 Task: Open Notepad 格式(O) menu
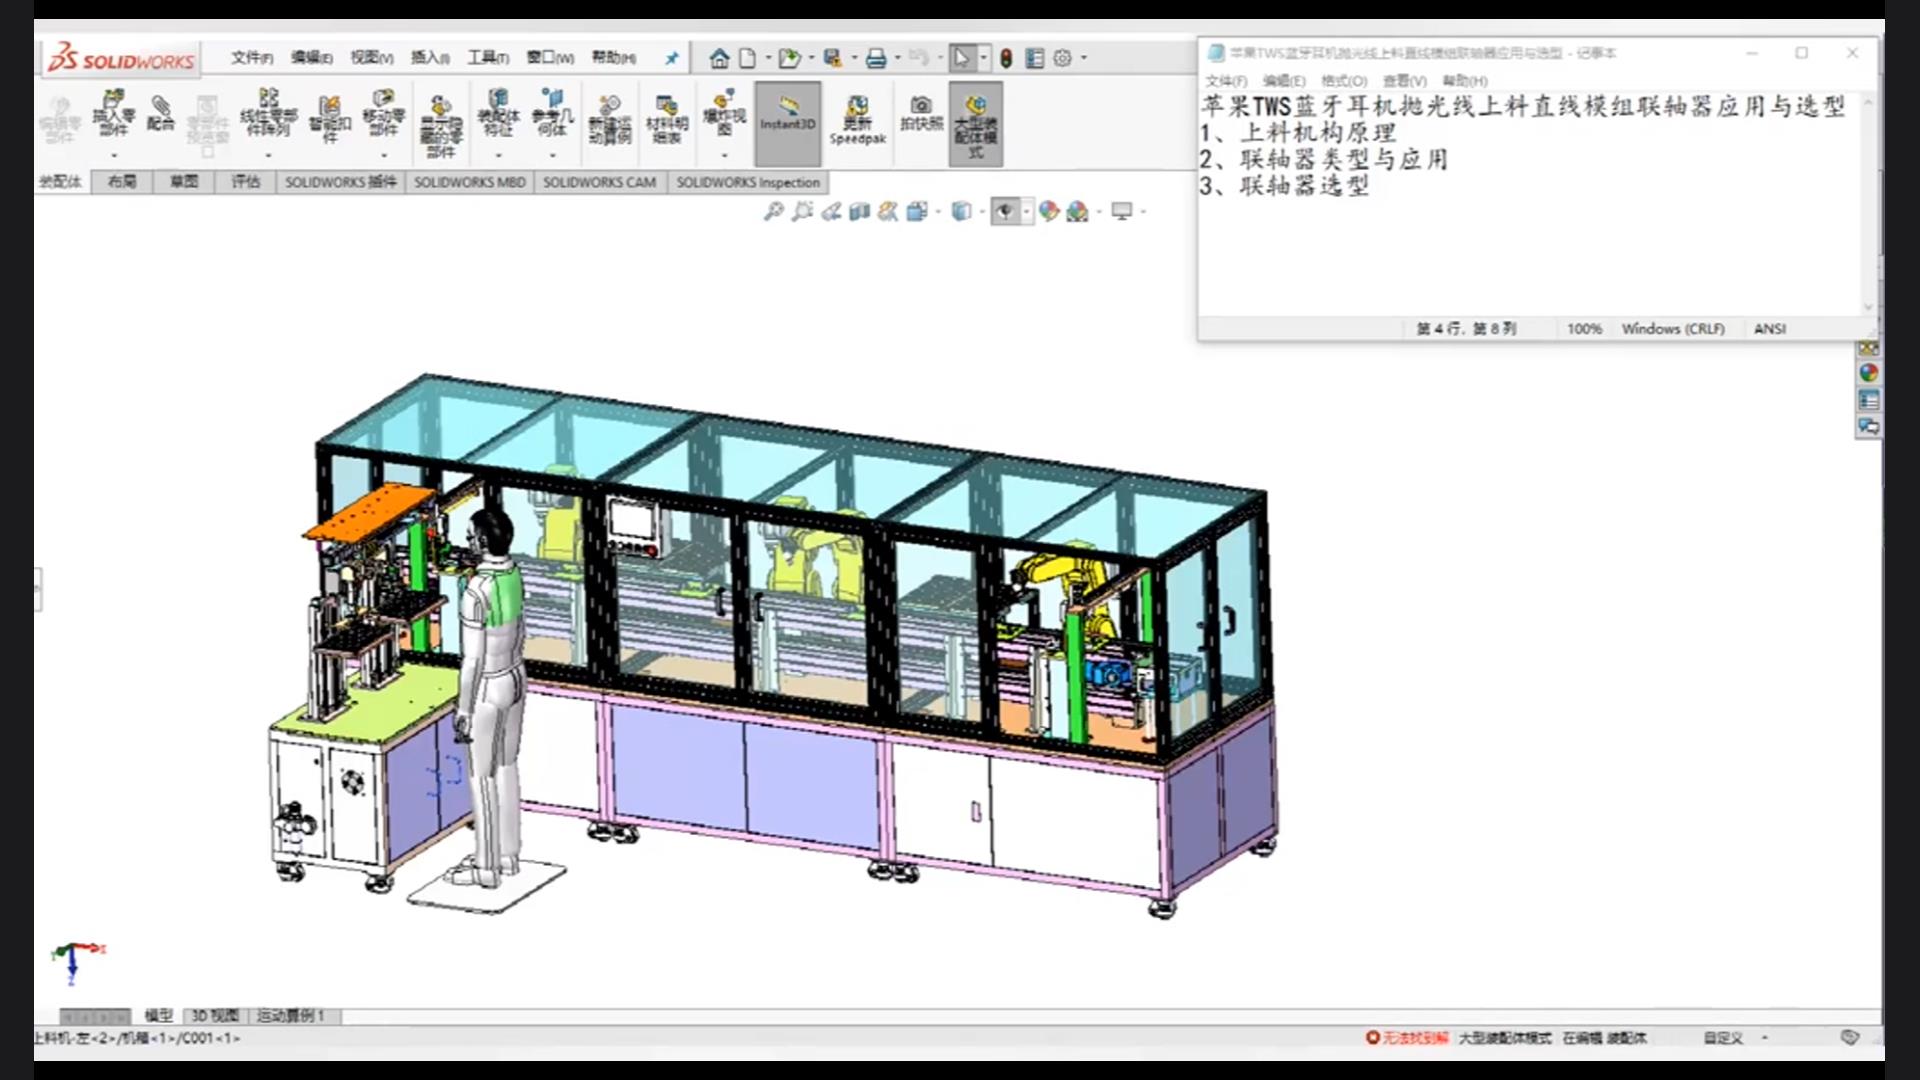1344,81
